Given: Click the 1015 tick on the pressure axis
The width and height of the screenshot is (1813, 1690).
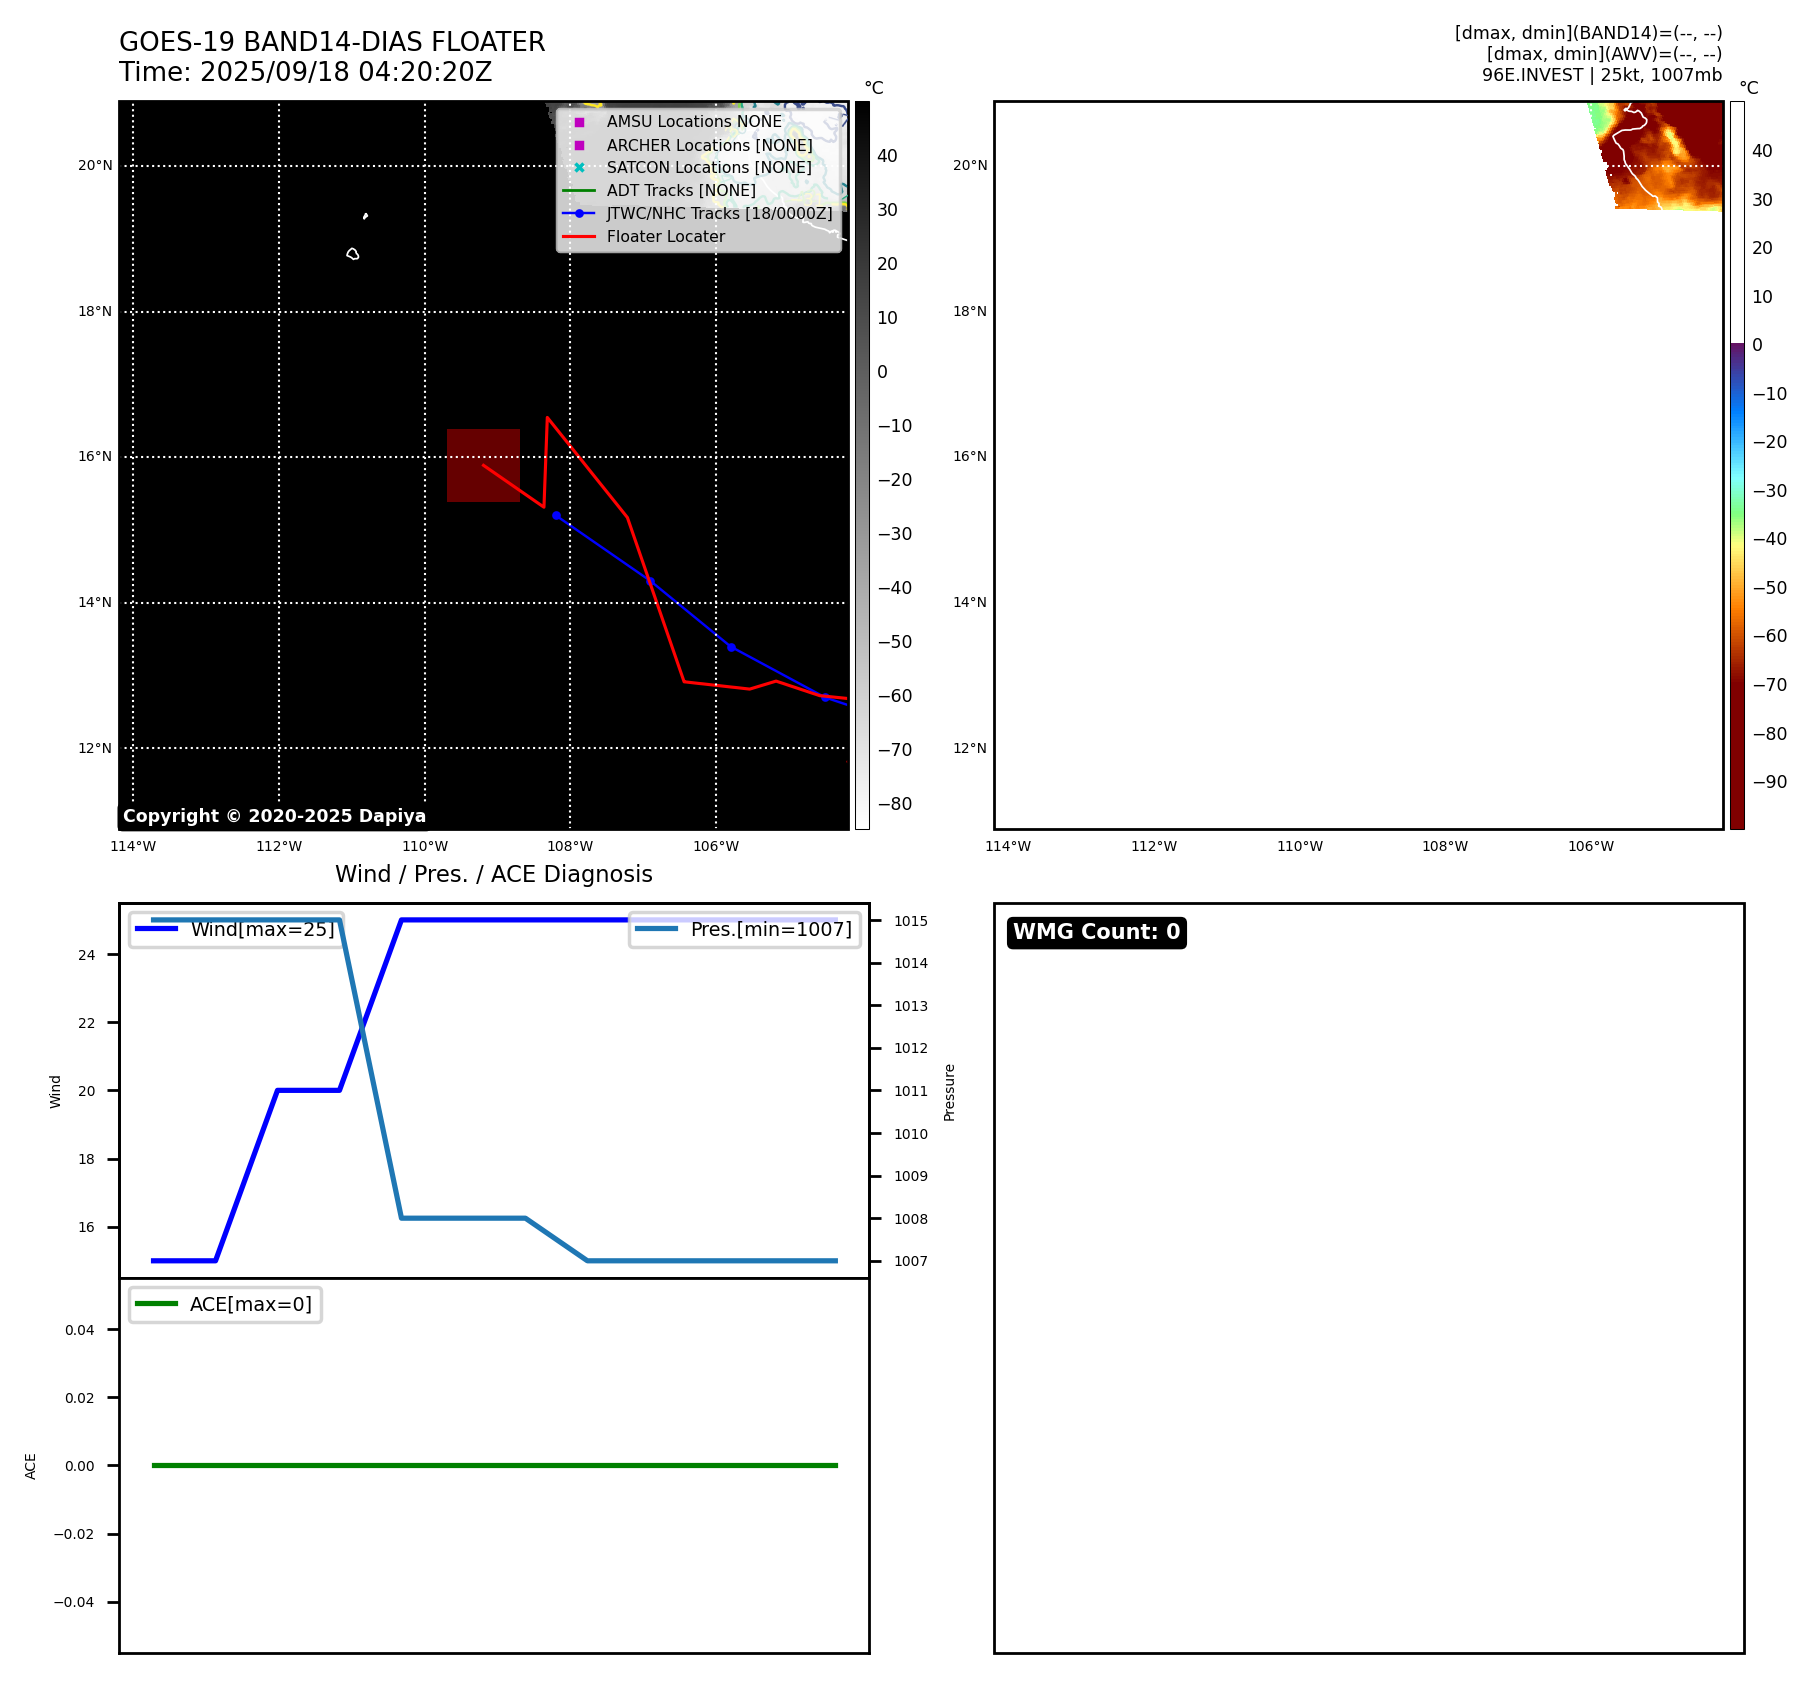Looking at the screenshot, I should pos(911,921).
